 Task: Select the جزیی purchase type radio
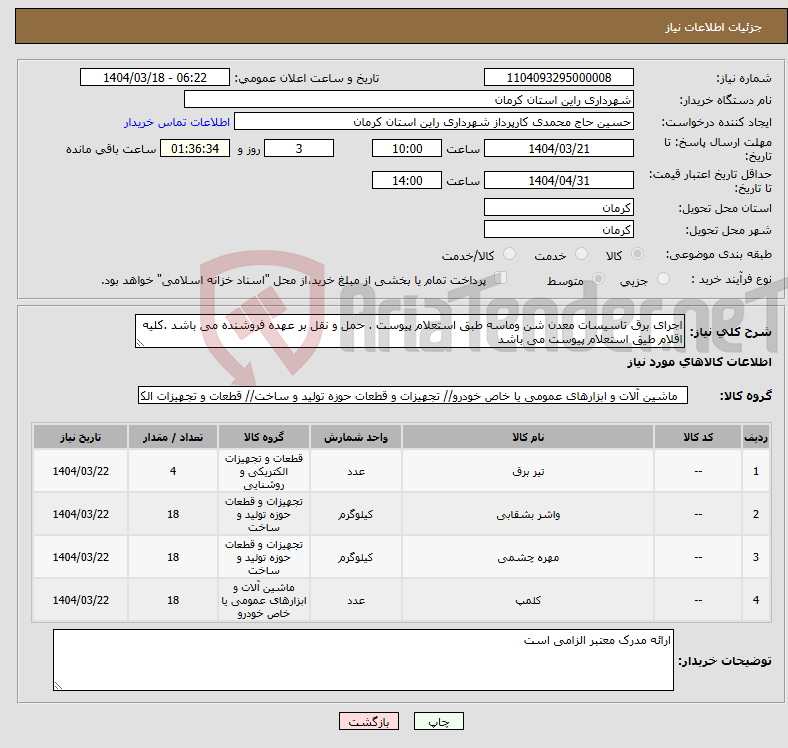663,278
